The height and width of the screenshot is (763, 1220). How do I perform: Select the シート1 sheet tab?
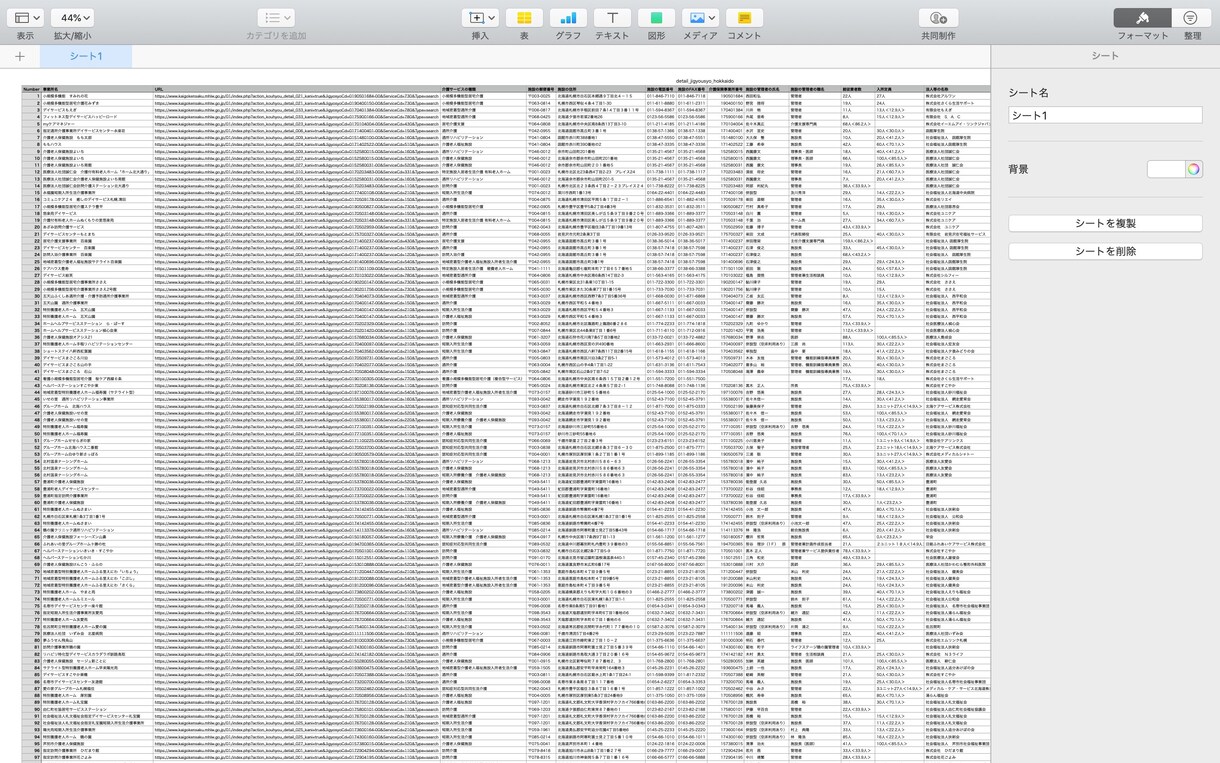[x=86, y=56]
